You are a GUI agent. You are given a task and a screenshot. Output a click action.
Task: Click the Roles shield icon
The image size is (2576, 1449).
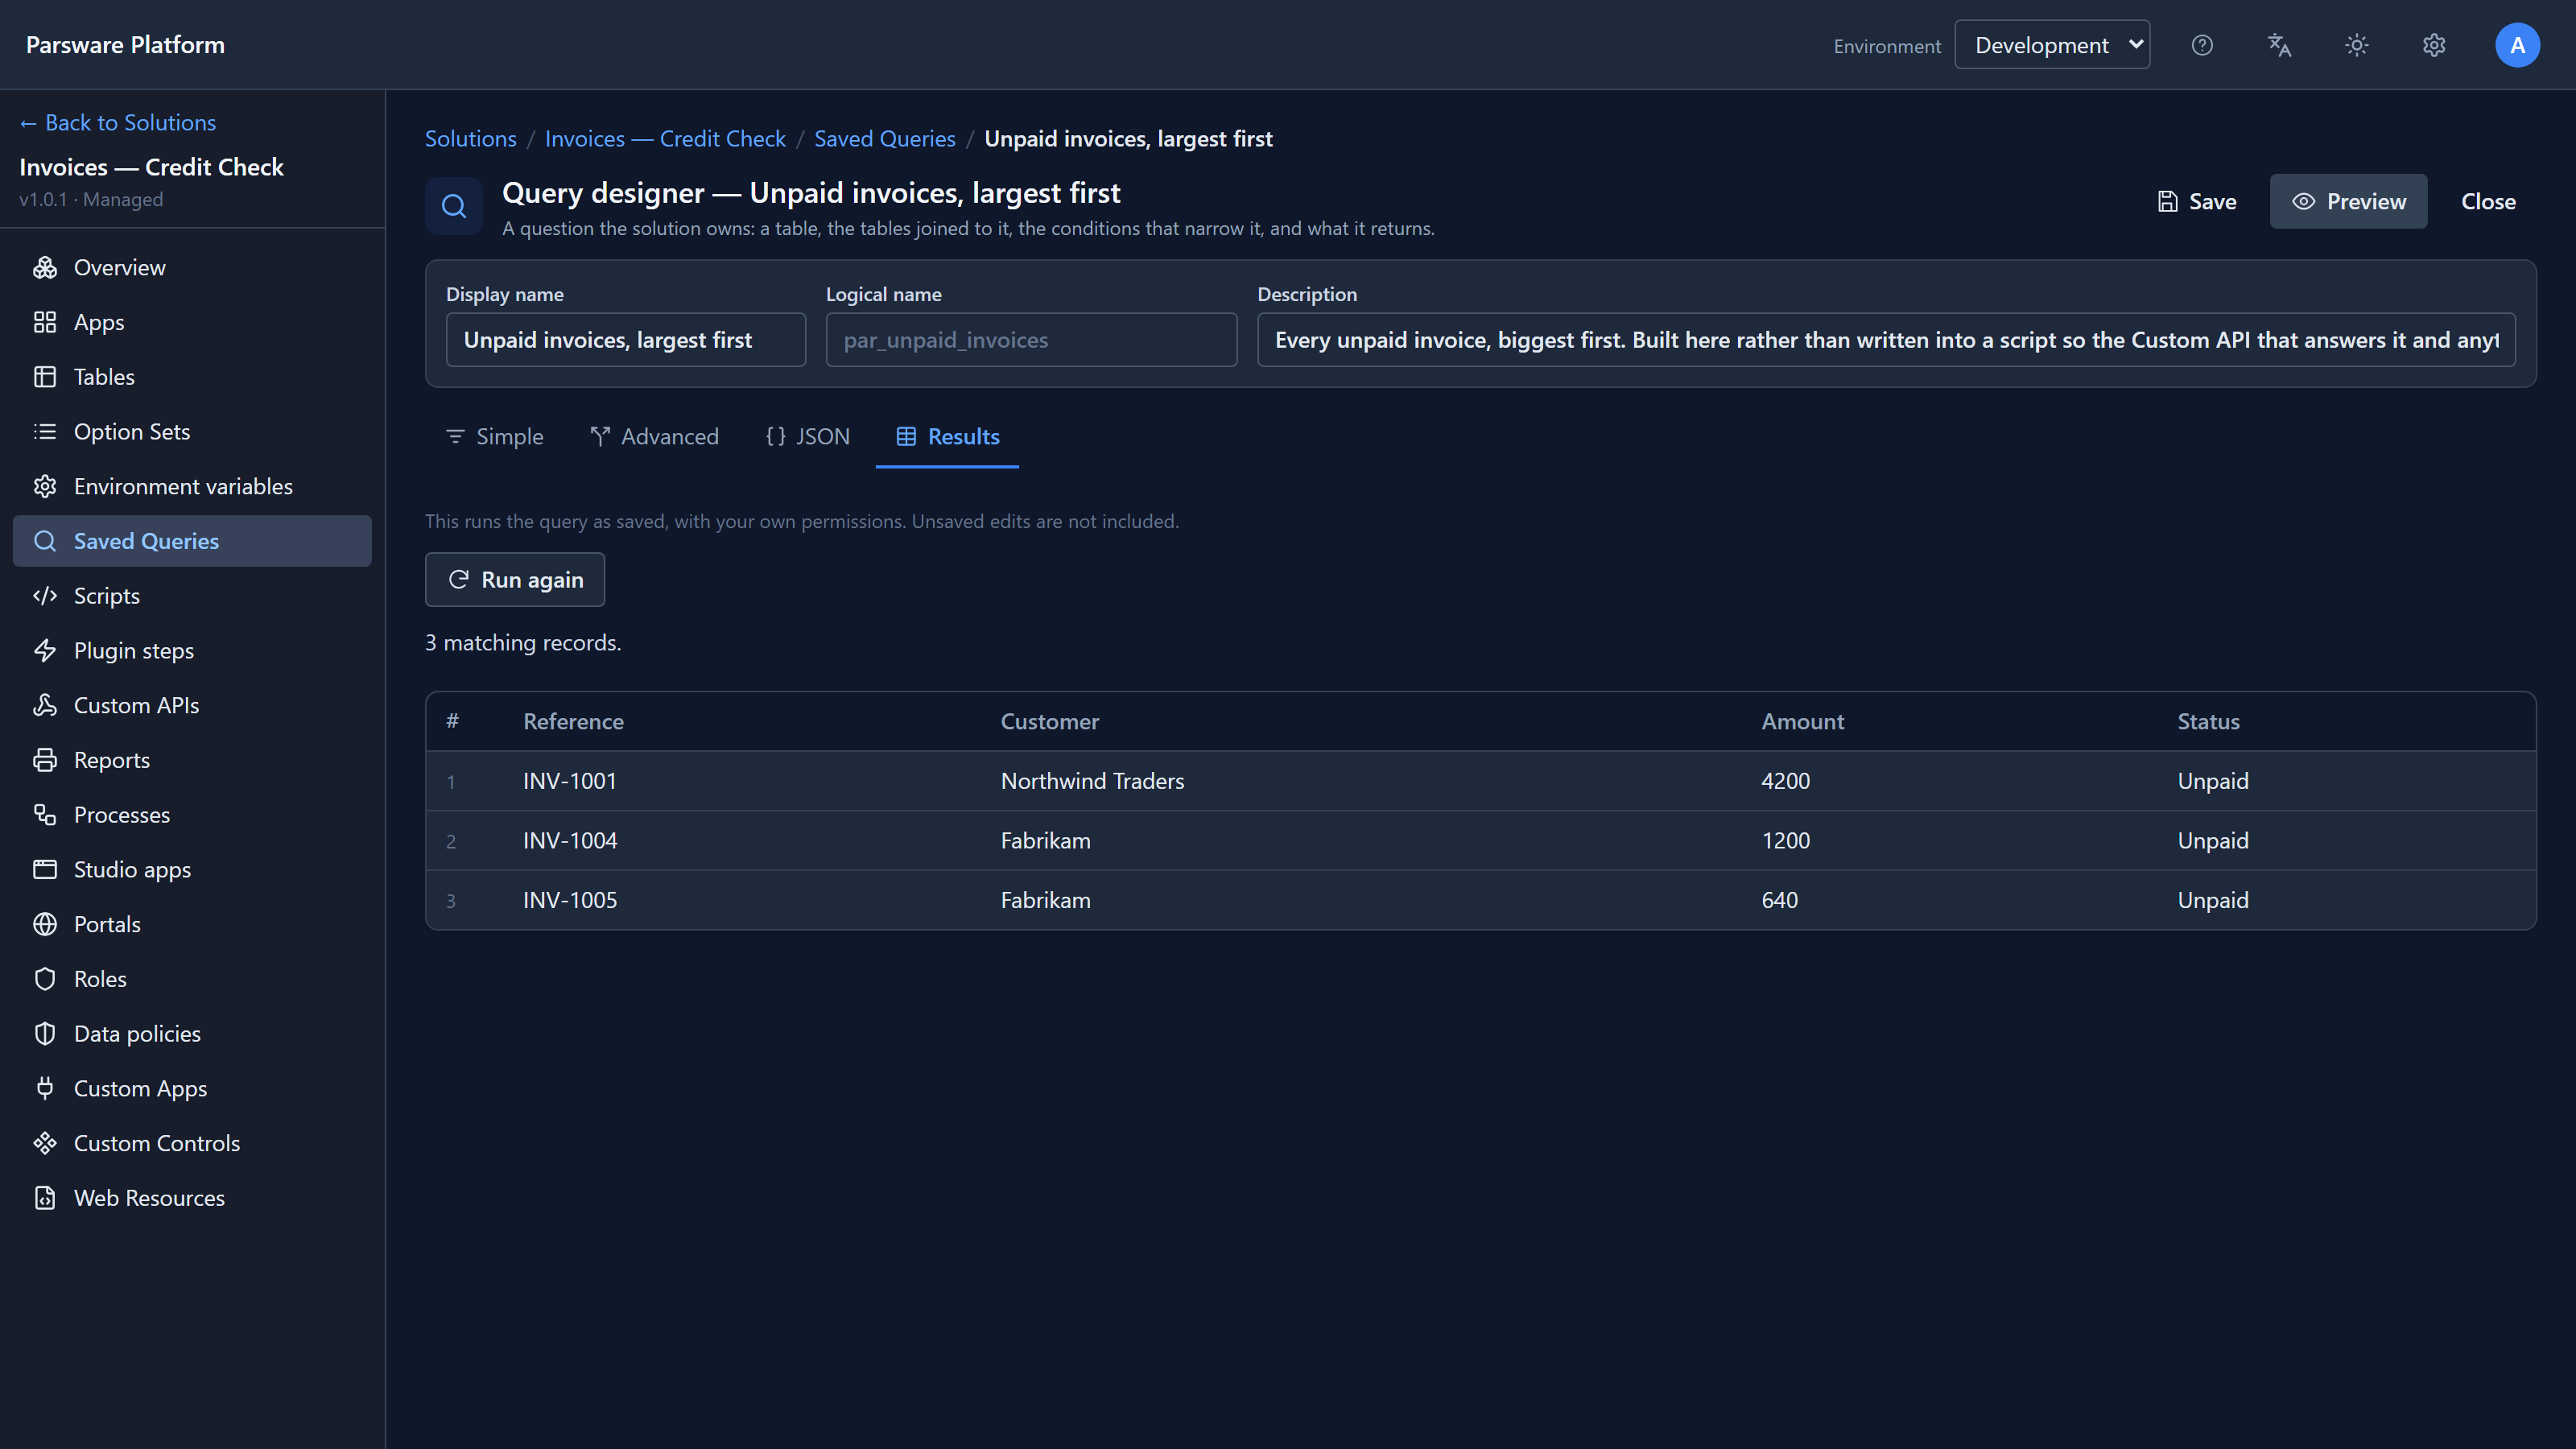point(45,979)
